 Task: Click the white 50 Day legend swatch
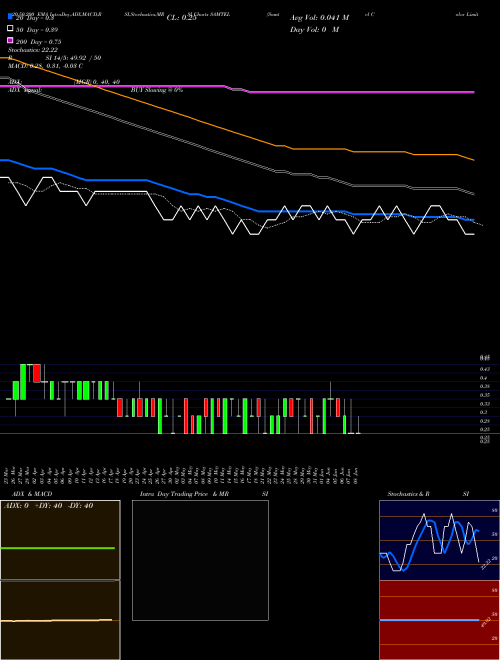[10, 29]
